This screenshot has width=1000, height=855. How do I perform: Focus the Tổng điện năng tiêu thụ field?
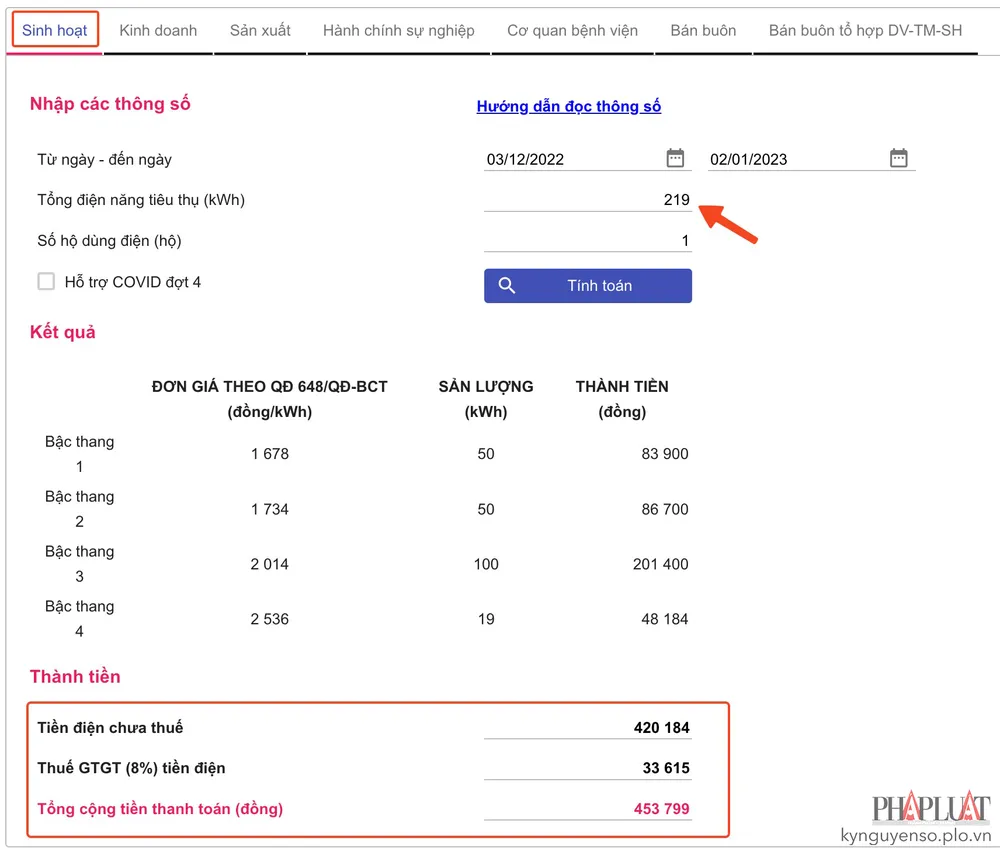[587, 200]
